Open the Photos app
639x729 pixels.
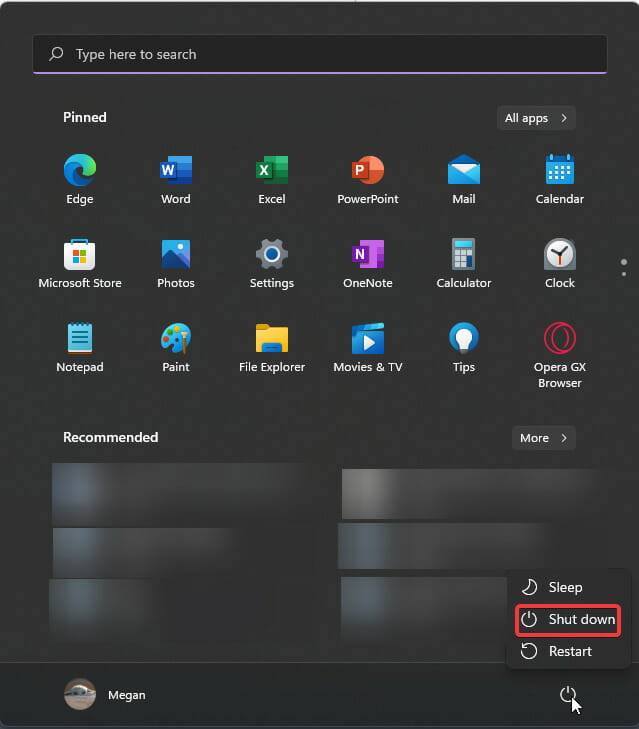coord(176,256)
